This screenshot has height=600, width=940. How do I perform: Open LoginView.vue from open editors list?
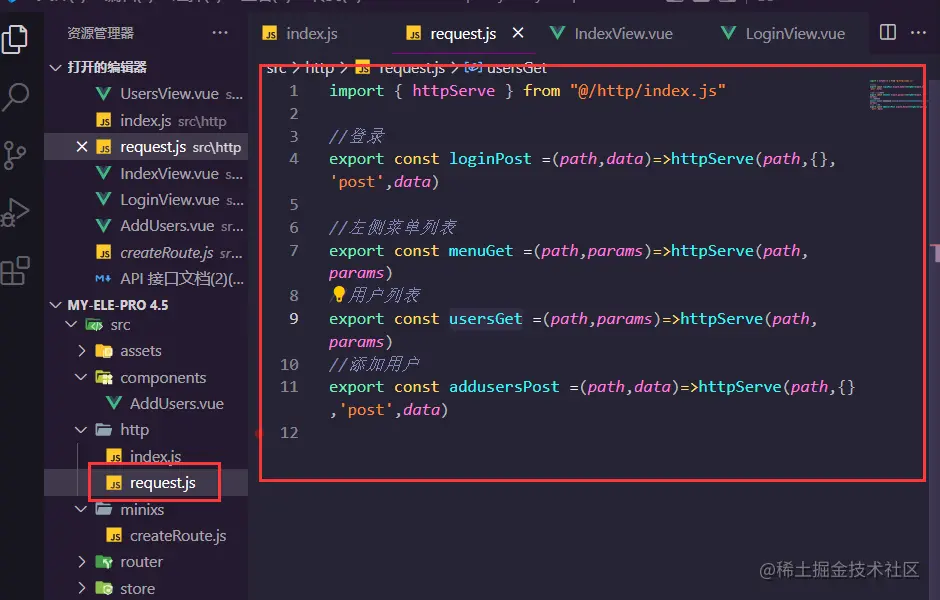click(146, 200)
